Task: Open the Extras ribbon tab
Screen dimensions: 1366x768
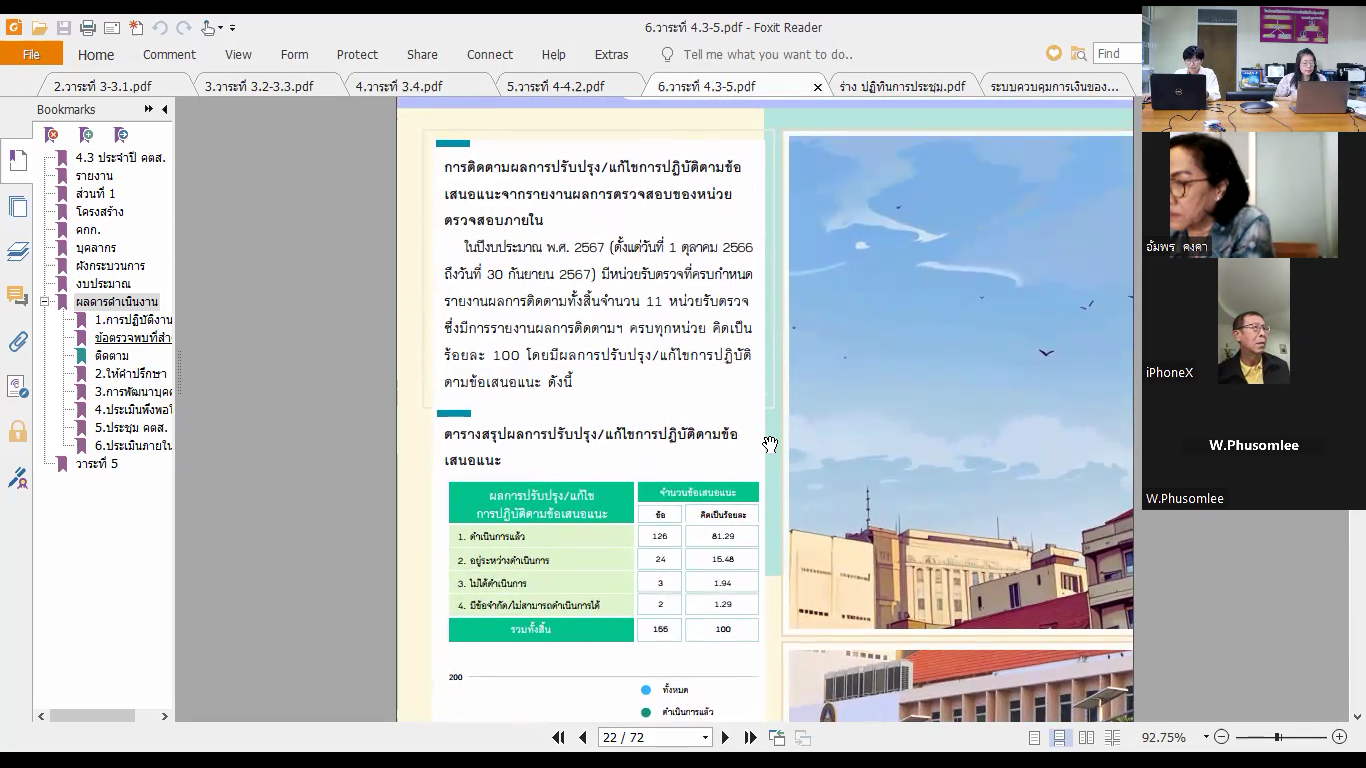Action: click(x=612, y=55)
